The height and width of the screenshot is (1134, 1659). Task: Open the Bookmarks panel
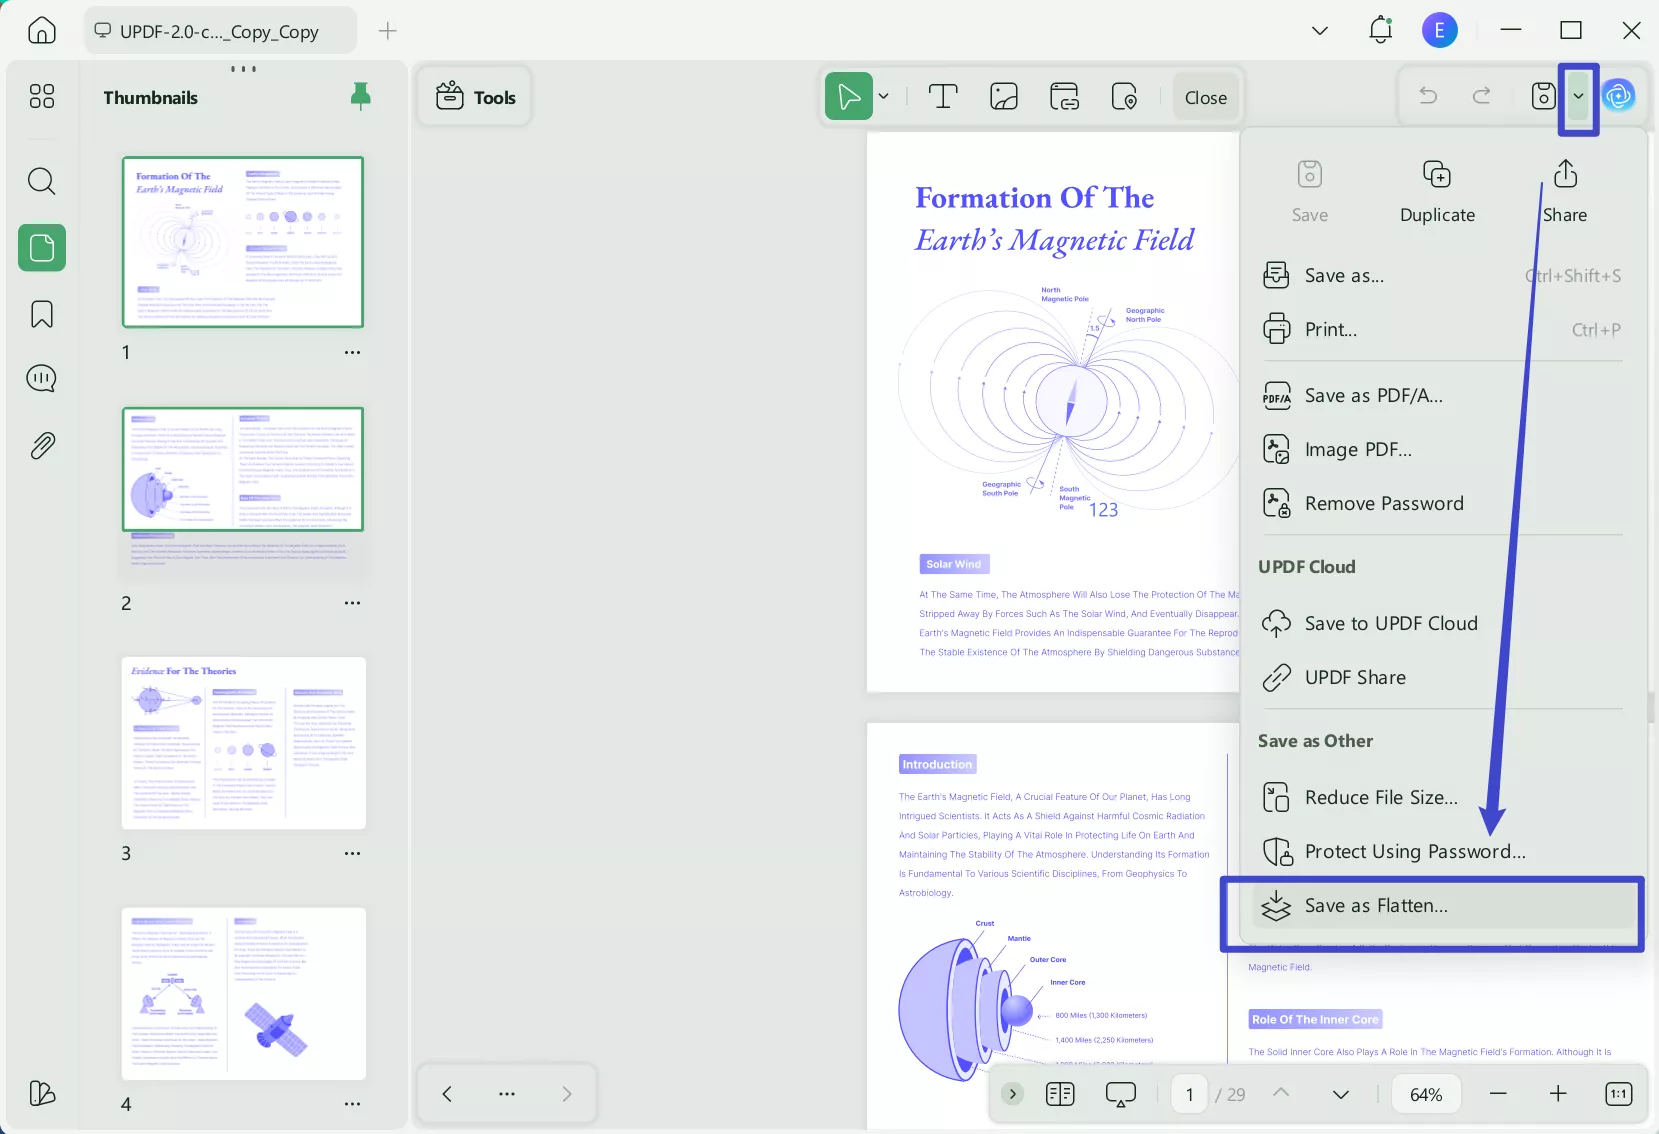point(41,314)
